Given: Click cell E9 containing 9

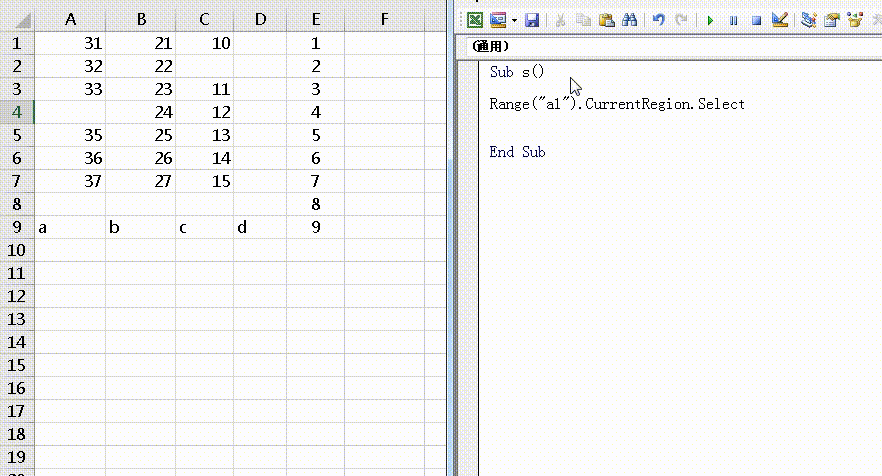Looking at the screenshot, I should 316,227.
